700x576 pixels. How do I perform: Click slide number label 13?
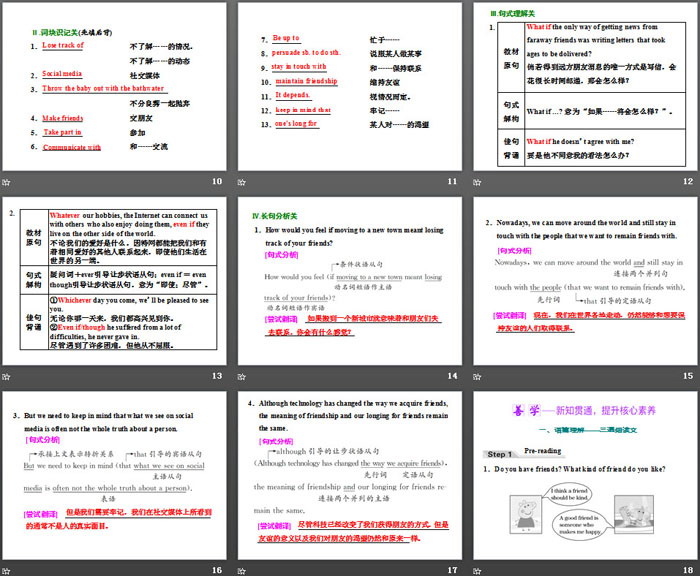(217, 376)
